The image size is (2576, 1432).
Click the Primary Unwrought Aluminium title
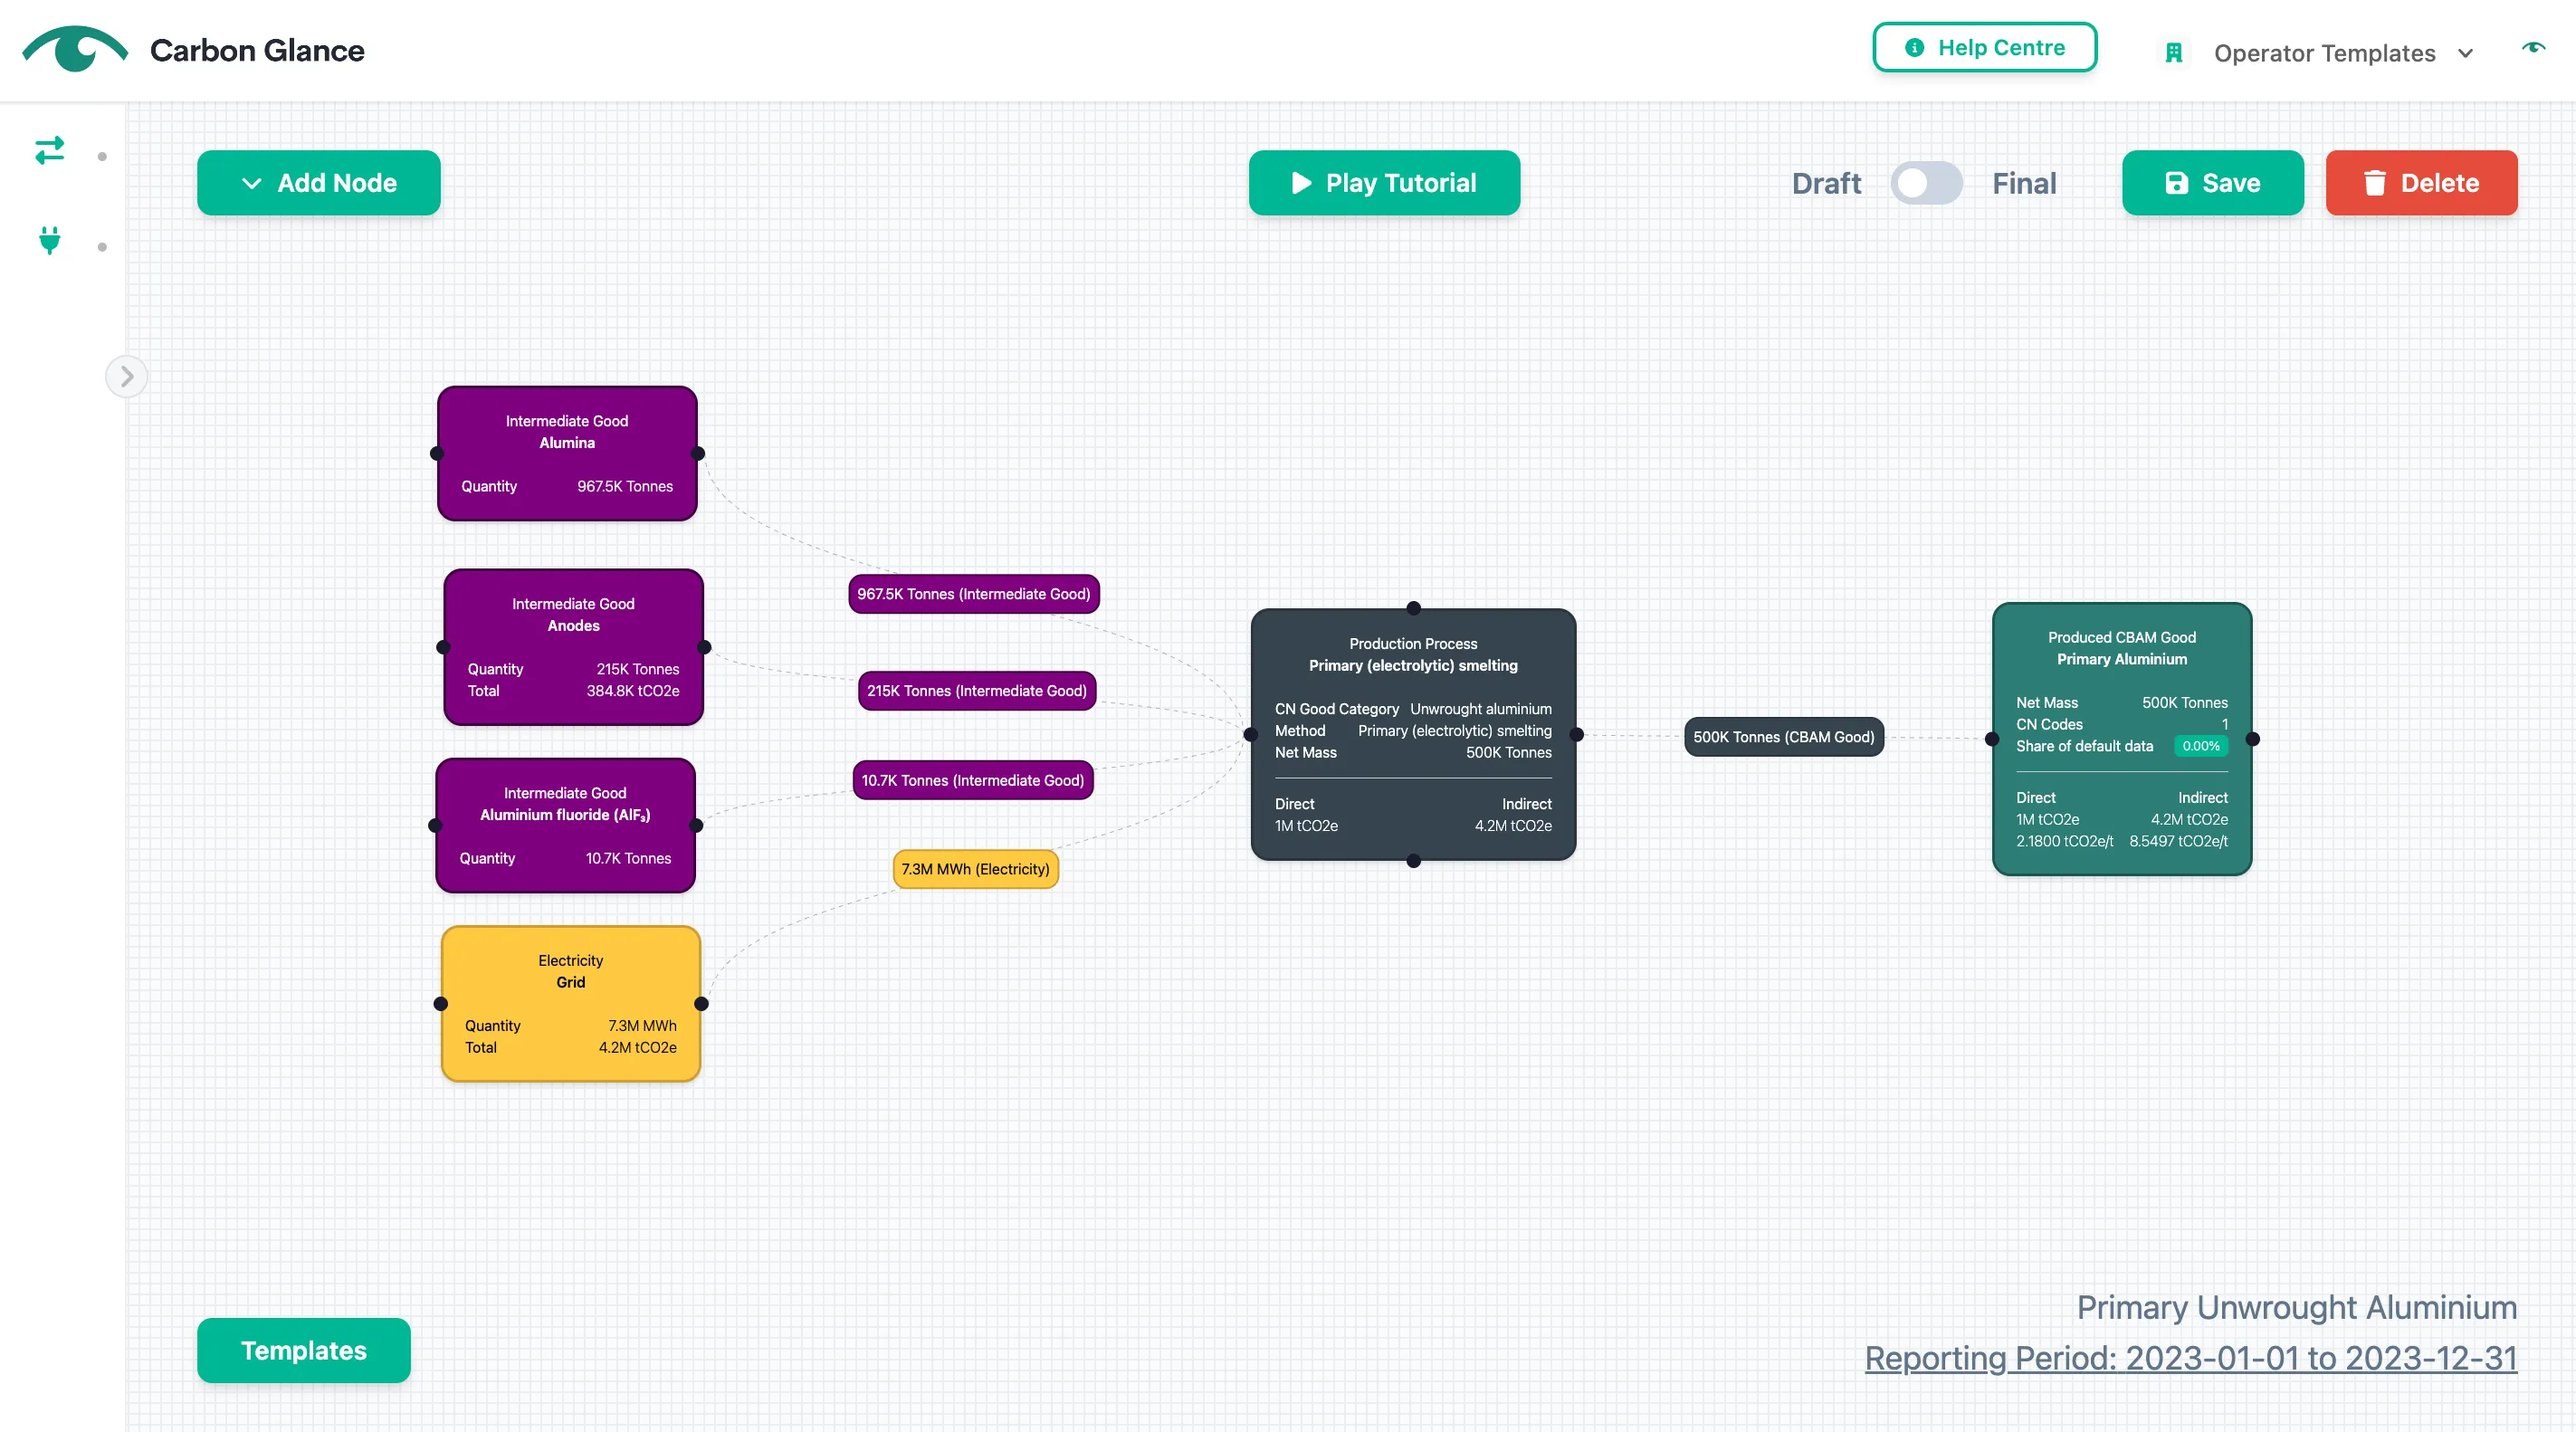point(2297,1307)
